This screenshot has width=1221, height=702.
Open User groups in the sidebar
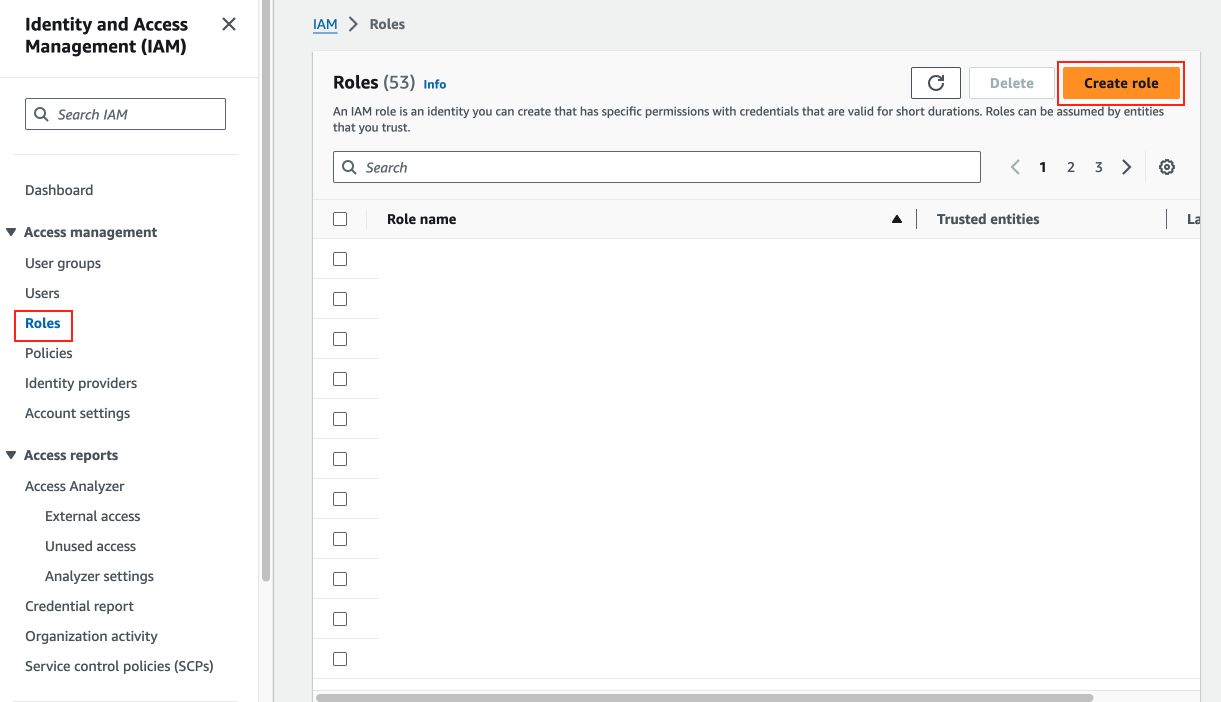(63, 263)
